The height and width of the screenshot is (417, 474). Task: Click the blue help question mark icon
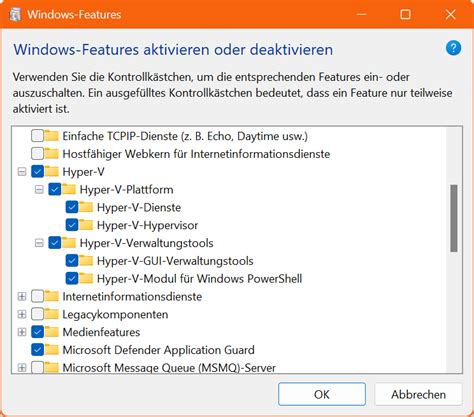click(453, 48)
